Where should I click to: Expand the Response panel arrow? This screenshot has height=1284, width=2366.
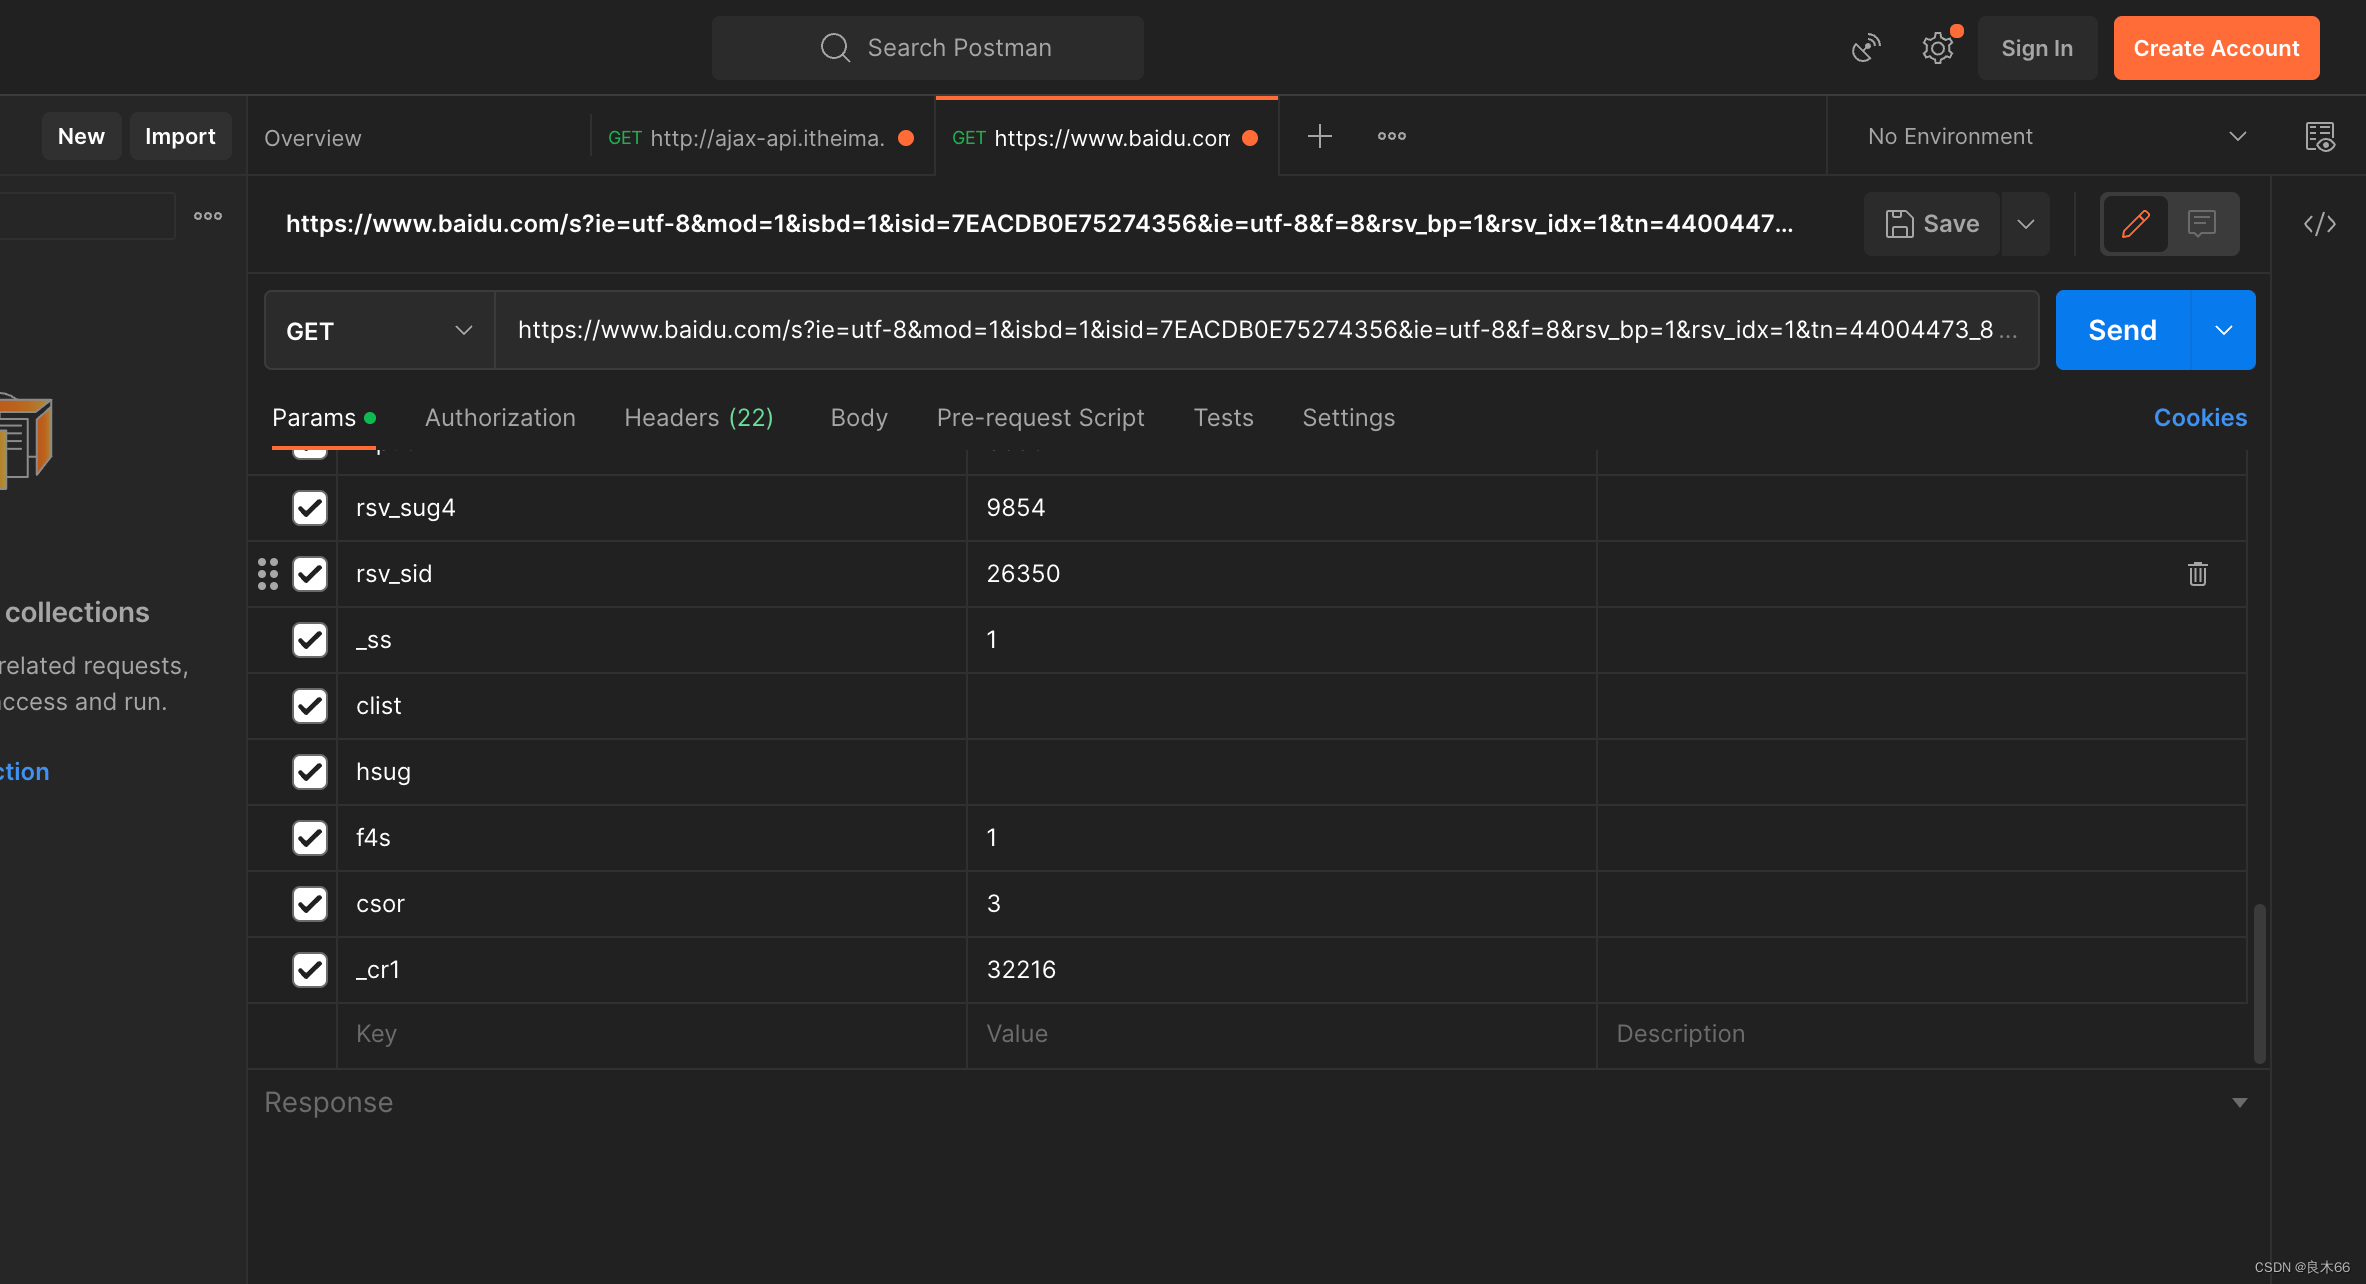tap(2239, 1102)
